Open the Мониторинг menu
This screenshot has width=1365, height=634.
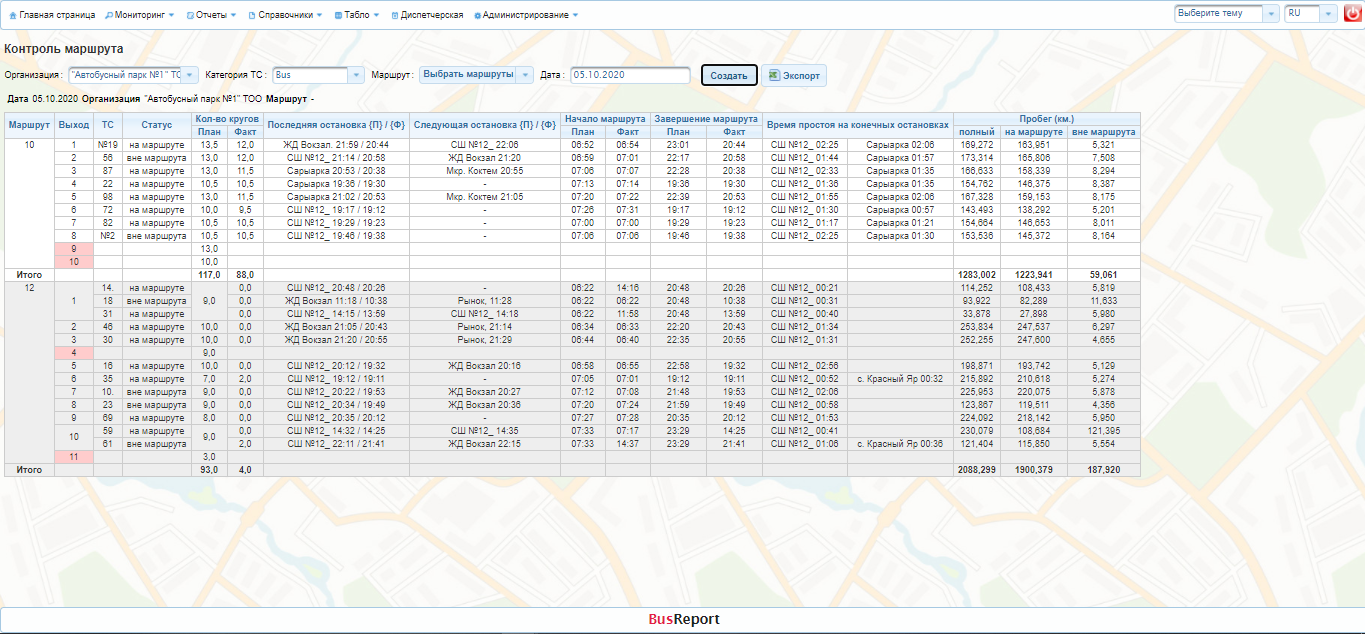[140, 15]
